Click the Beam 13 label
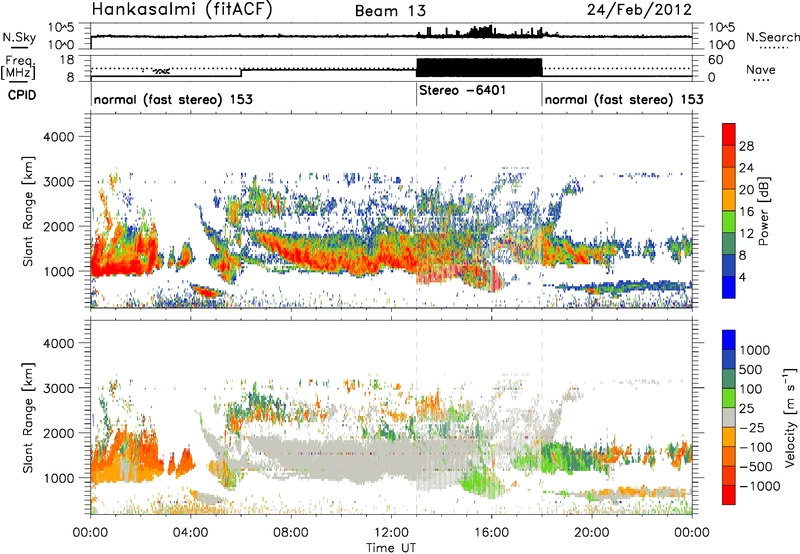 coord(390,11)
